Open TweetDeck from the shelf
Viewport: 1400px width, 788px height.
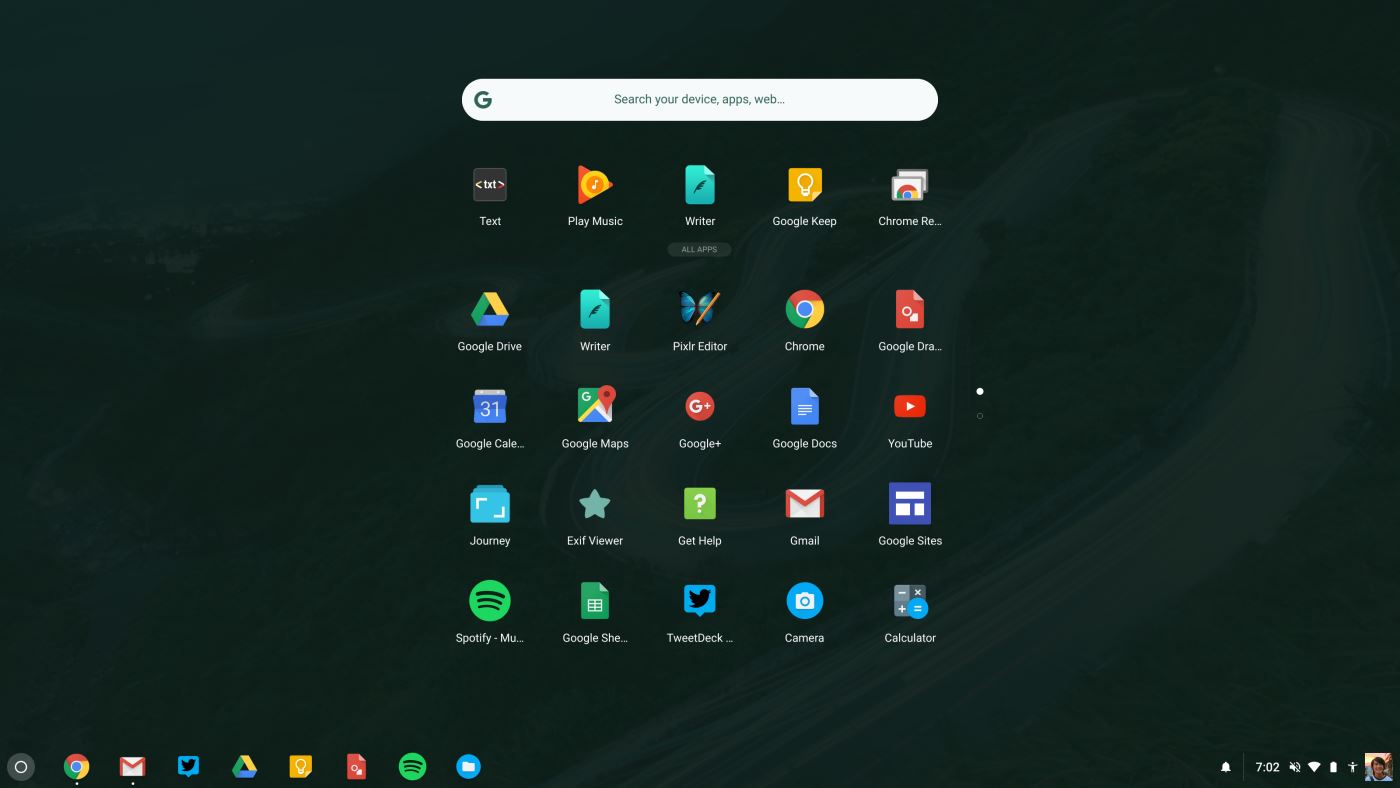click(x=188, y=767)
